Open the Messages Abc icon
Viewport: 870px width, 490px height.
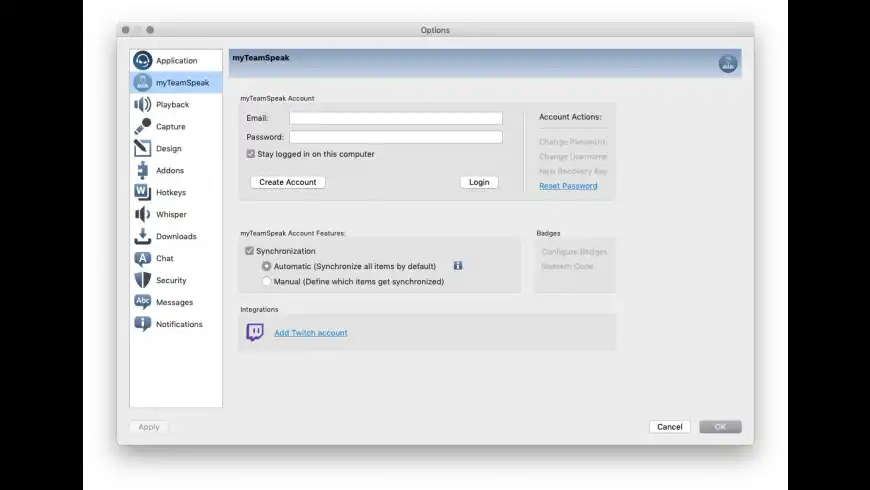click(x=143, y=302)
